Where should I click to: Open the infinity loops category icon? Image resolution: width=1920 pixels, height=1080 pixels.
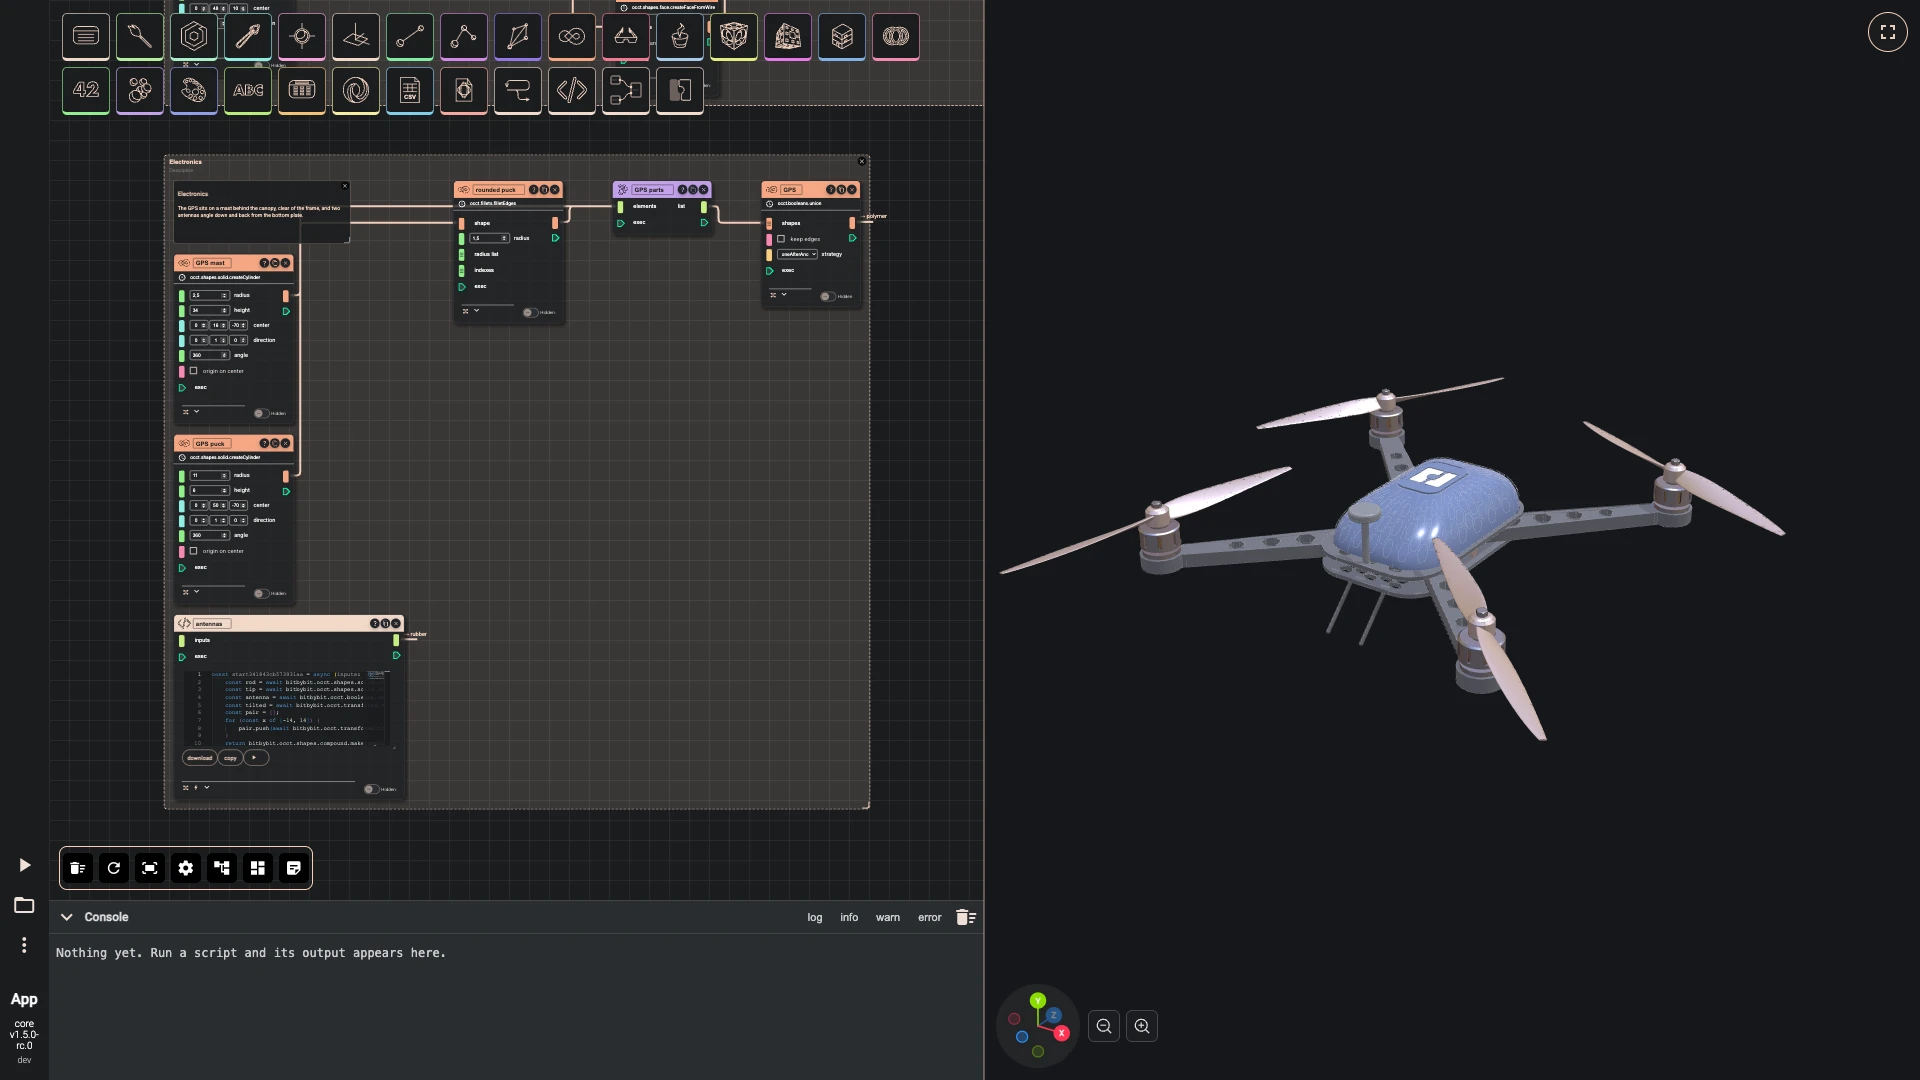[x=572, y=36]
